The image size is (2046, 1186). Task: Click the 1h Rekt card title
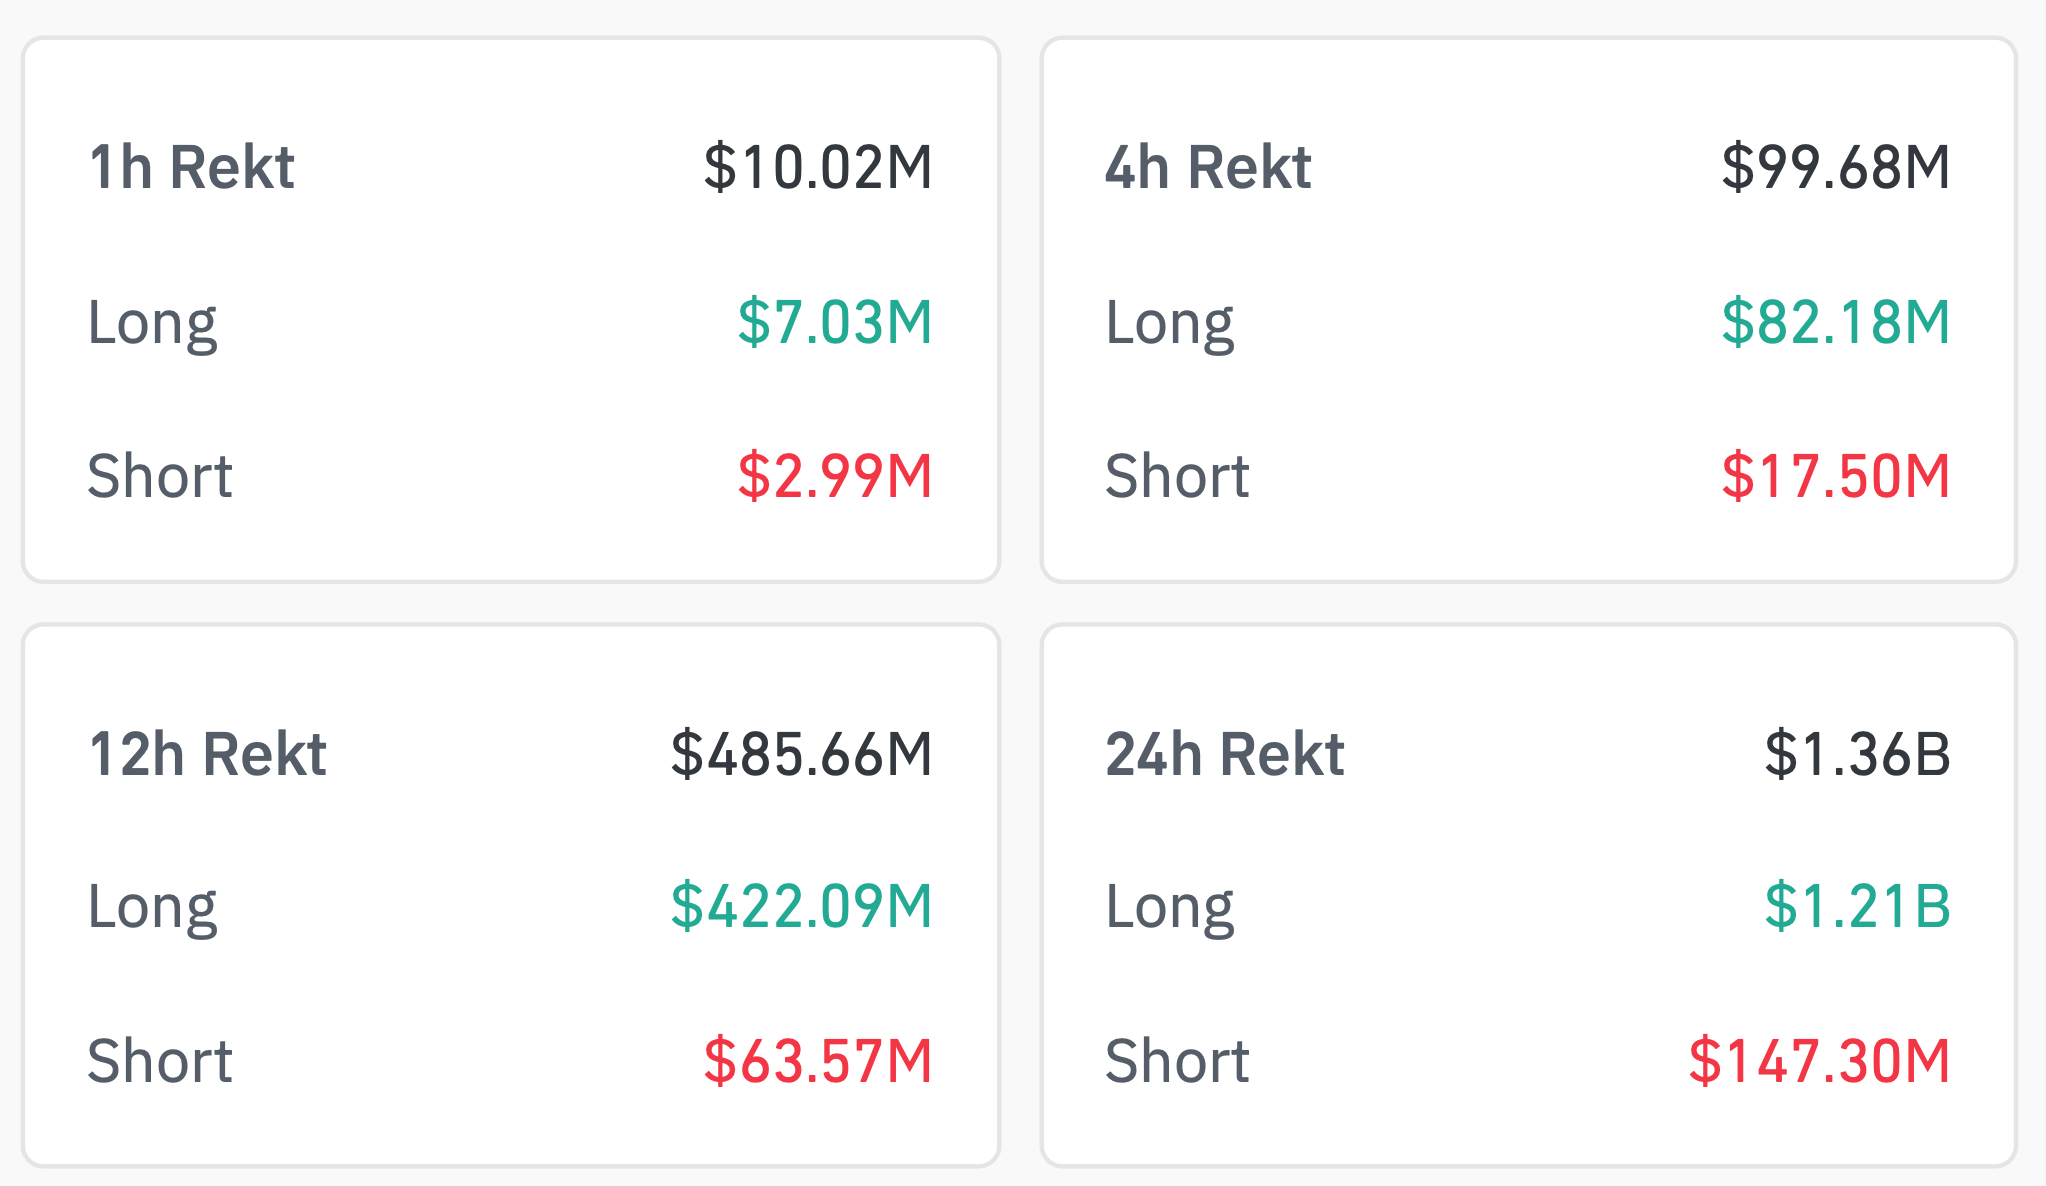[x=191, y=167]
